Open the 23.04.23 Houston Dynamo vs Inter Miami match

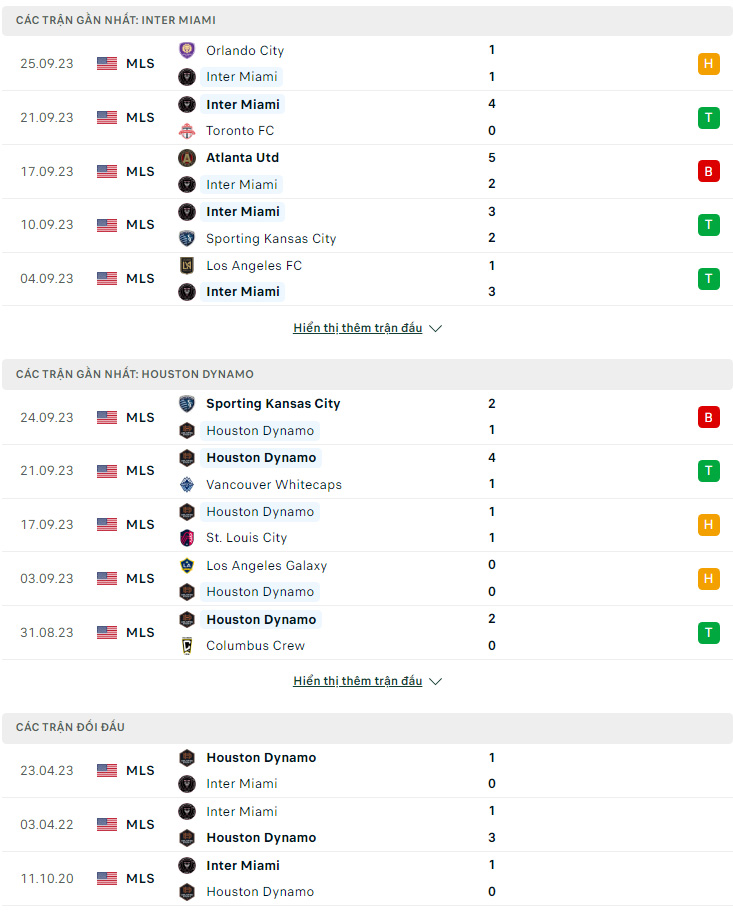click(367, 770)
